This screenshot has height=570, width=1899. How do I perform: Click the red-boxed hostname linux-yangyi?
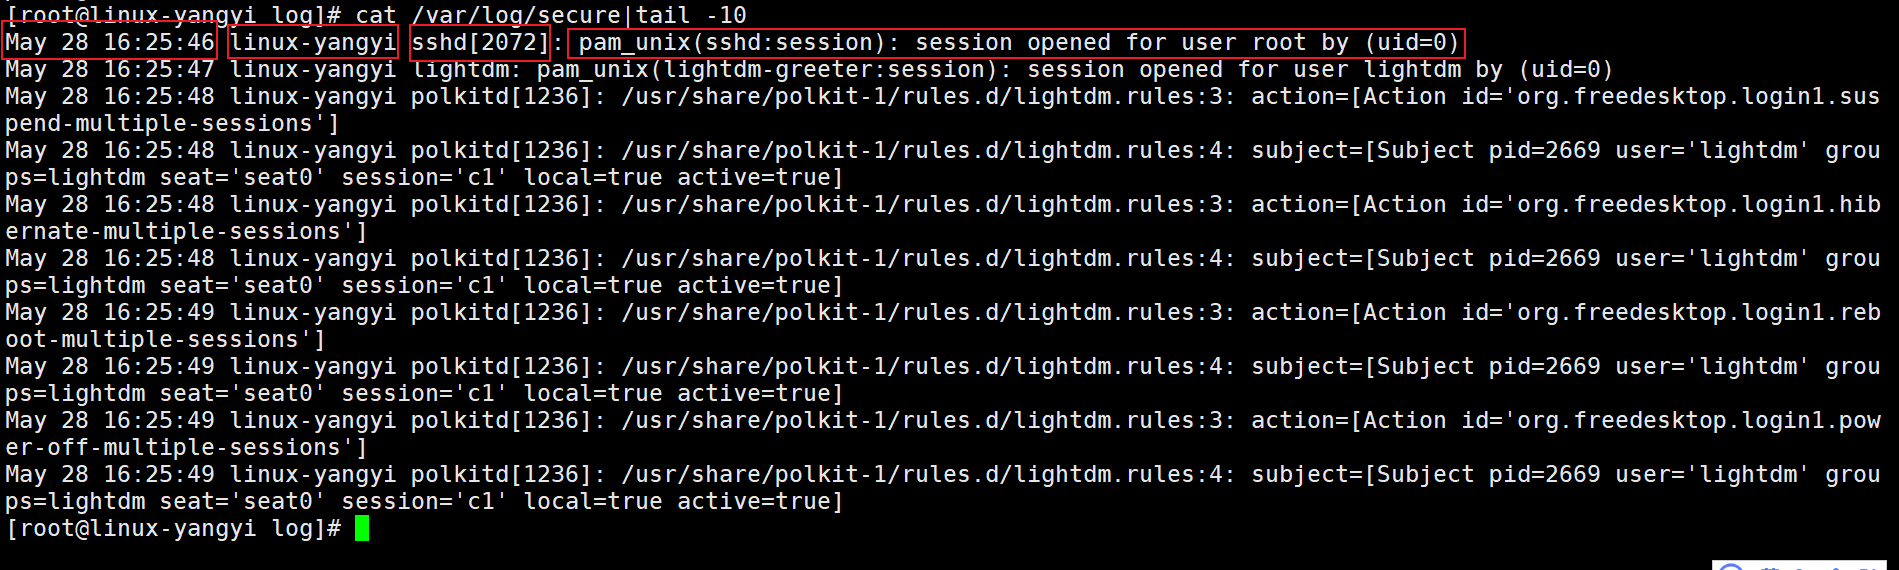click(313, 43)
